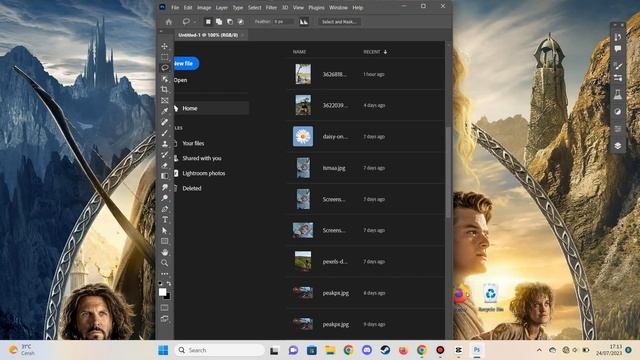Select the Brush tool

point(164,133)
